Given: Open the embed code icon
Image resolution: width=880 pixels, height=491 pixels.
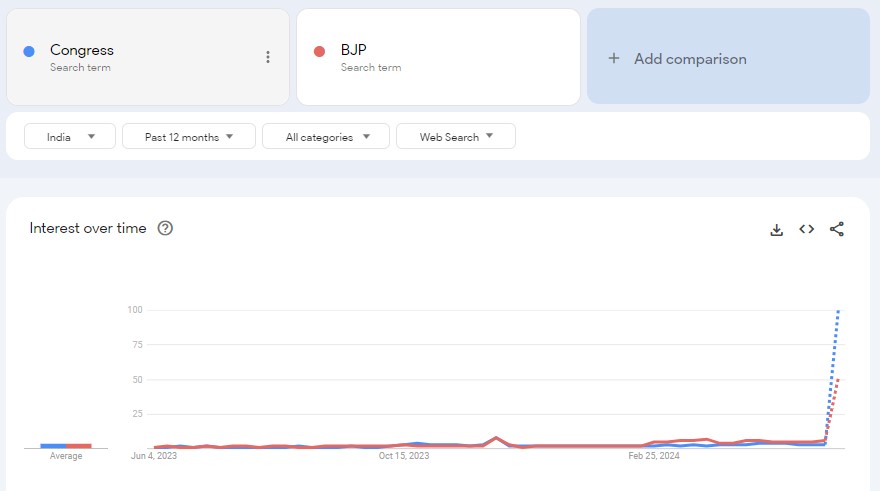Looking at the screenshot, I should (x=806, y=229).
